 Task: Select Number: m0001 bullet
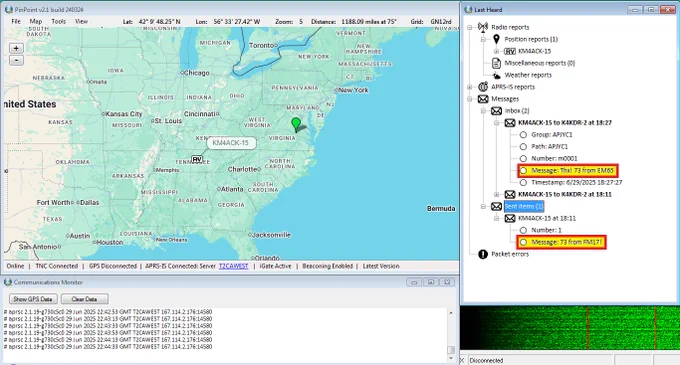523,159
